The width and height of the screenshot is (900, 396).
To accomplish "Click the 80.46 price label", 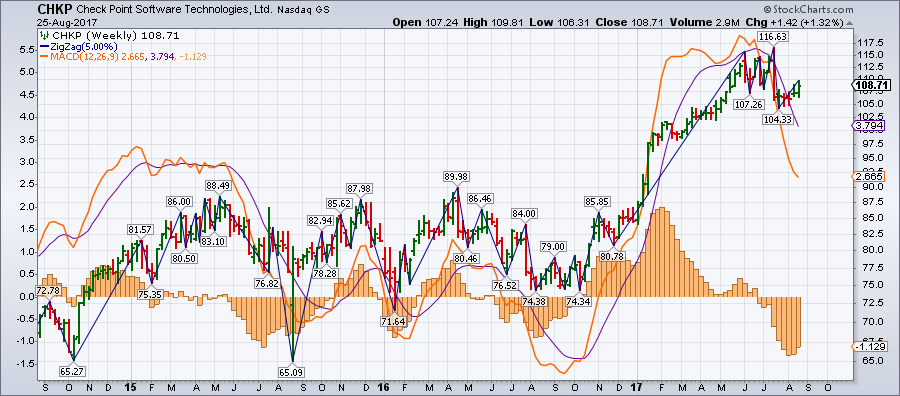I will click(x=465, y=258).
